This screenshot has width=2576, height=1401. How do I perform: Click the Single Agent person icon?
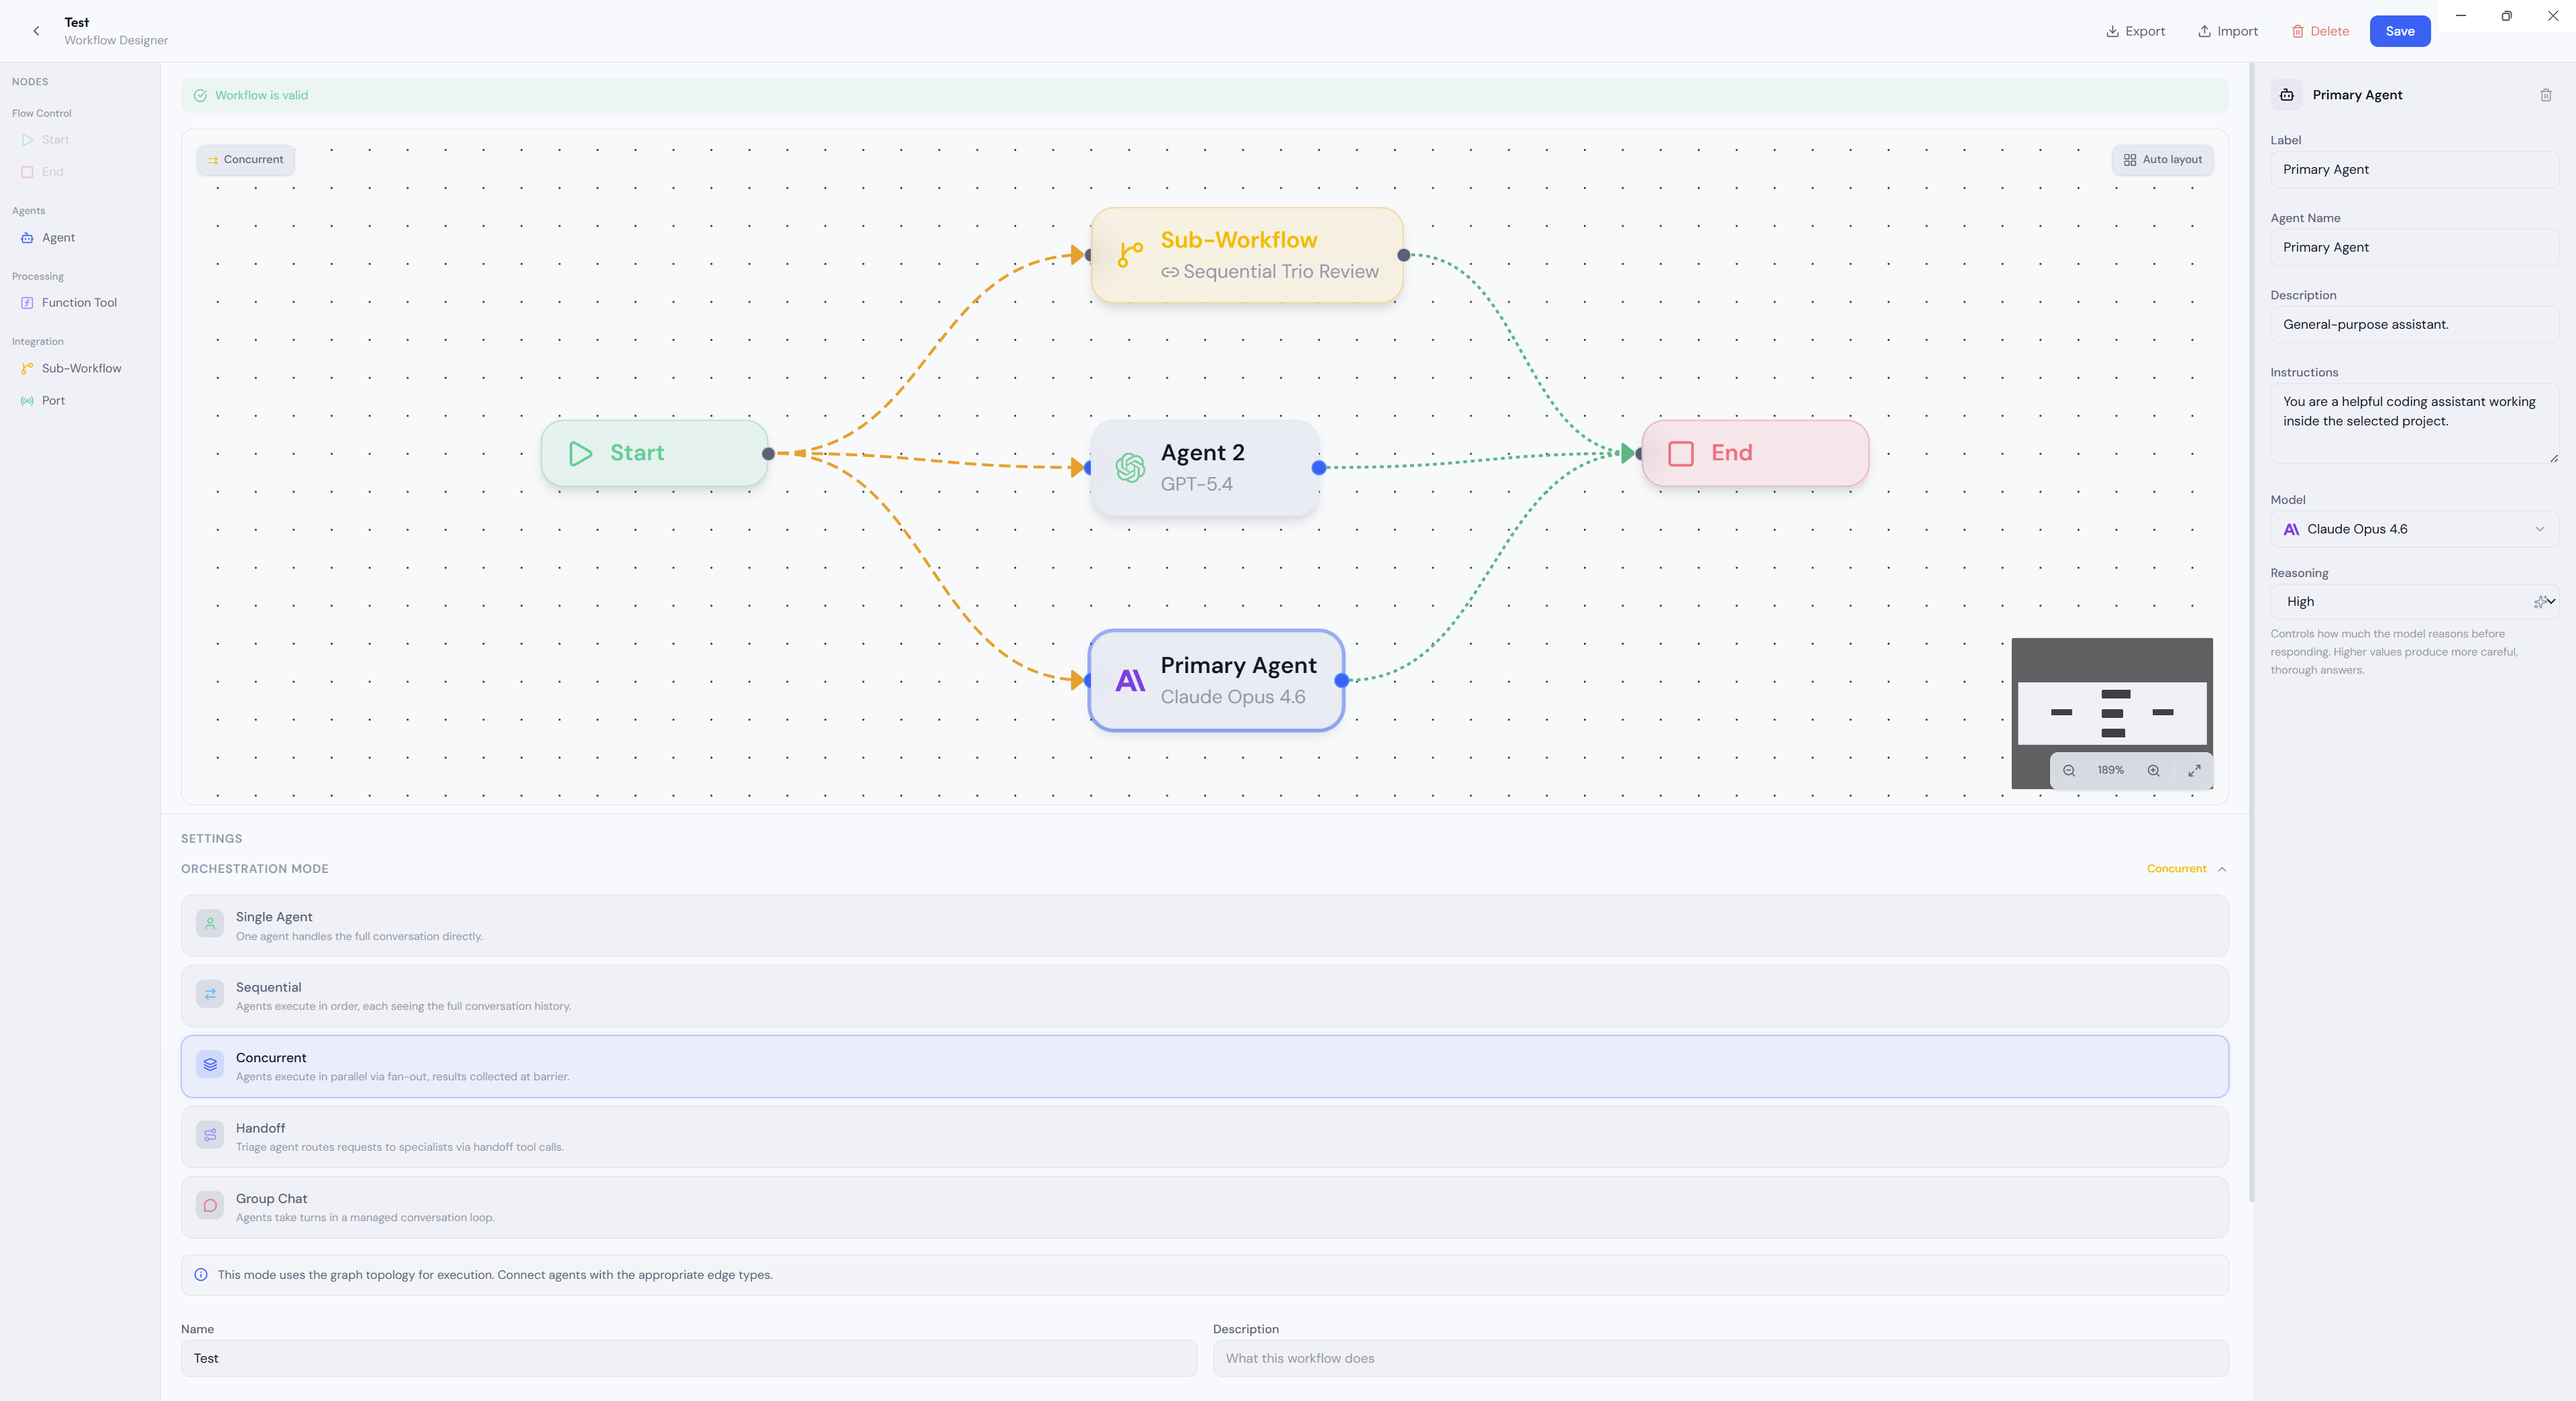(210, 925)
